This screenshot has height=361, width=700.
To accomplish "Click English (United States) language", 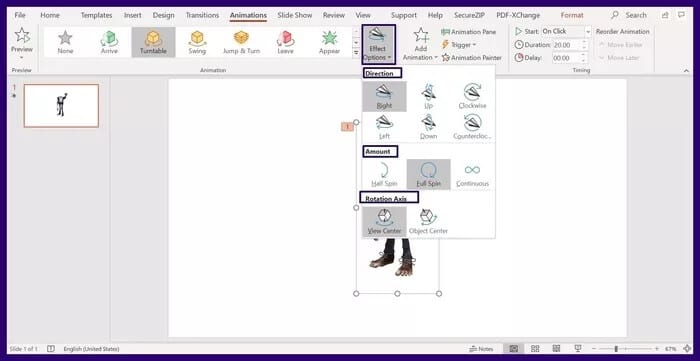I will pyautogui.click(x=92, y=349).
